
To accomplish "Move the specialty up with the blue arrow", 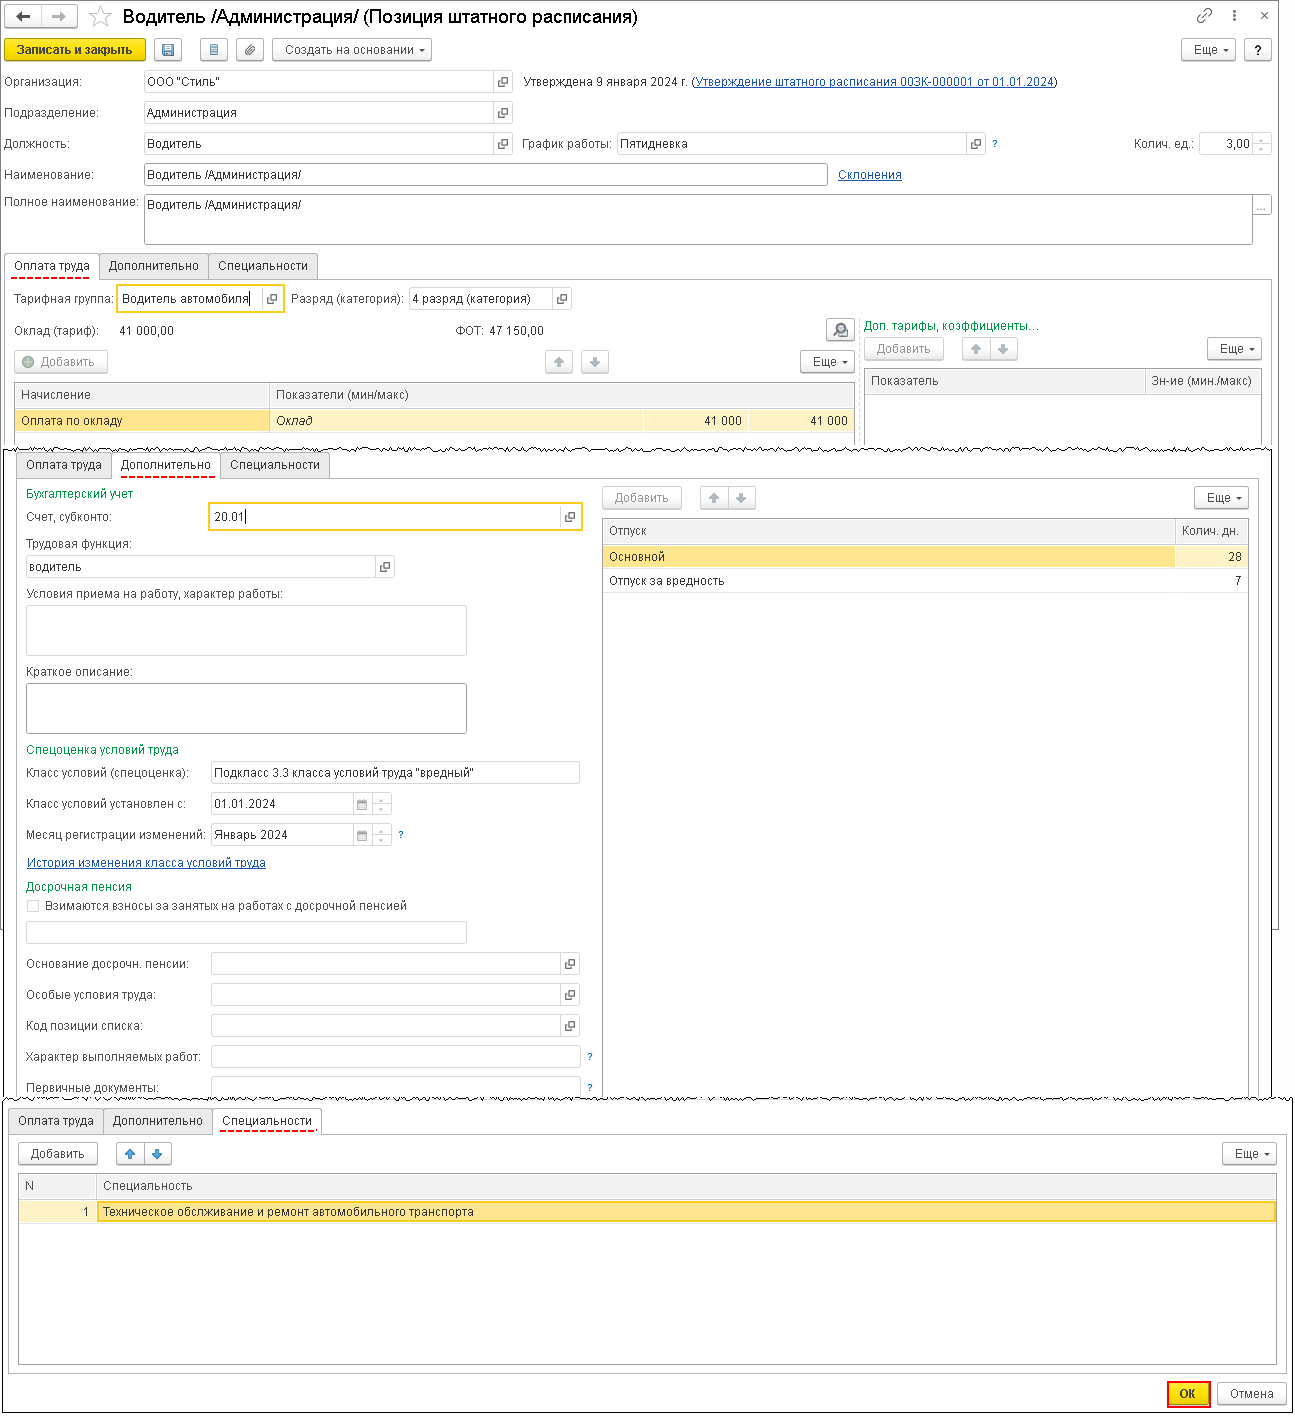I will pos(130,1154).
